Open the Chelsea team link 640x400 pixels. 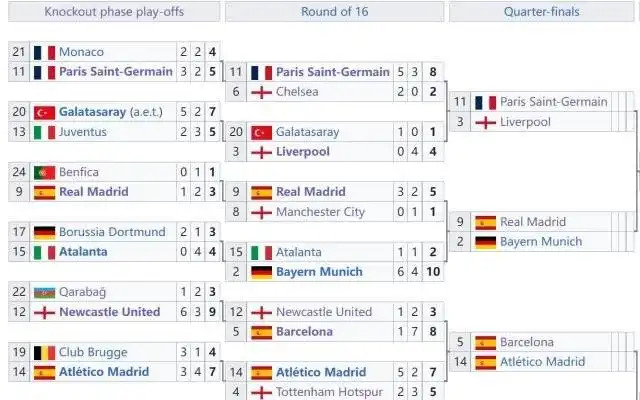(297, 92)
